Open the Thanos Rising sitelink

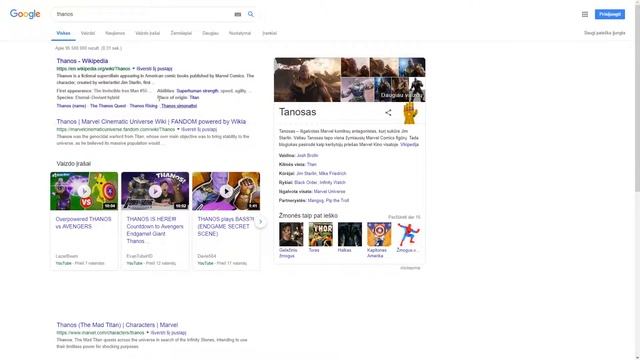143,106
